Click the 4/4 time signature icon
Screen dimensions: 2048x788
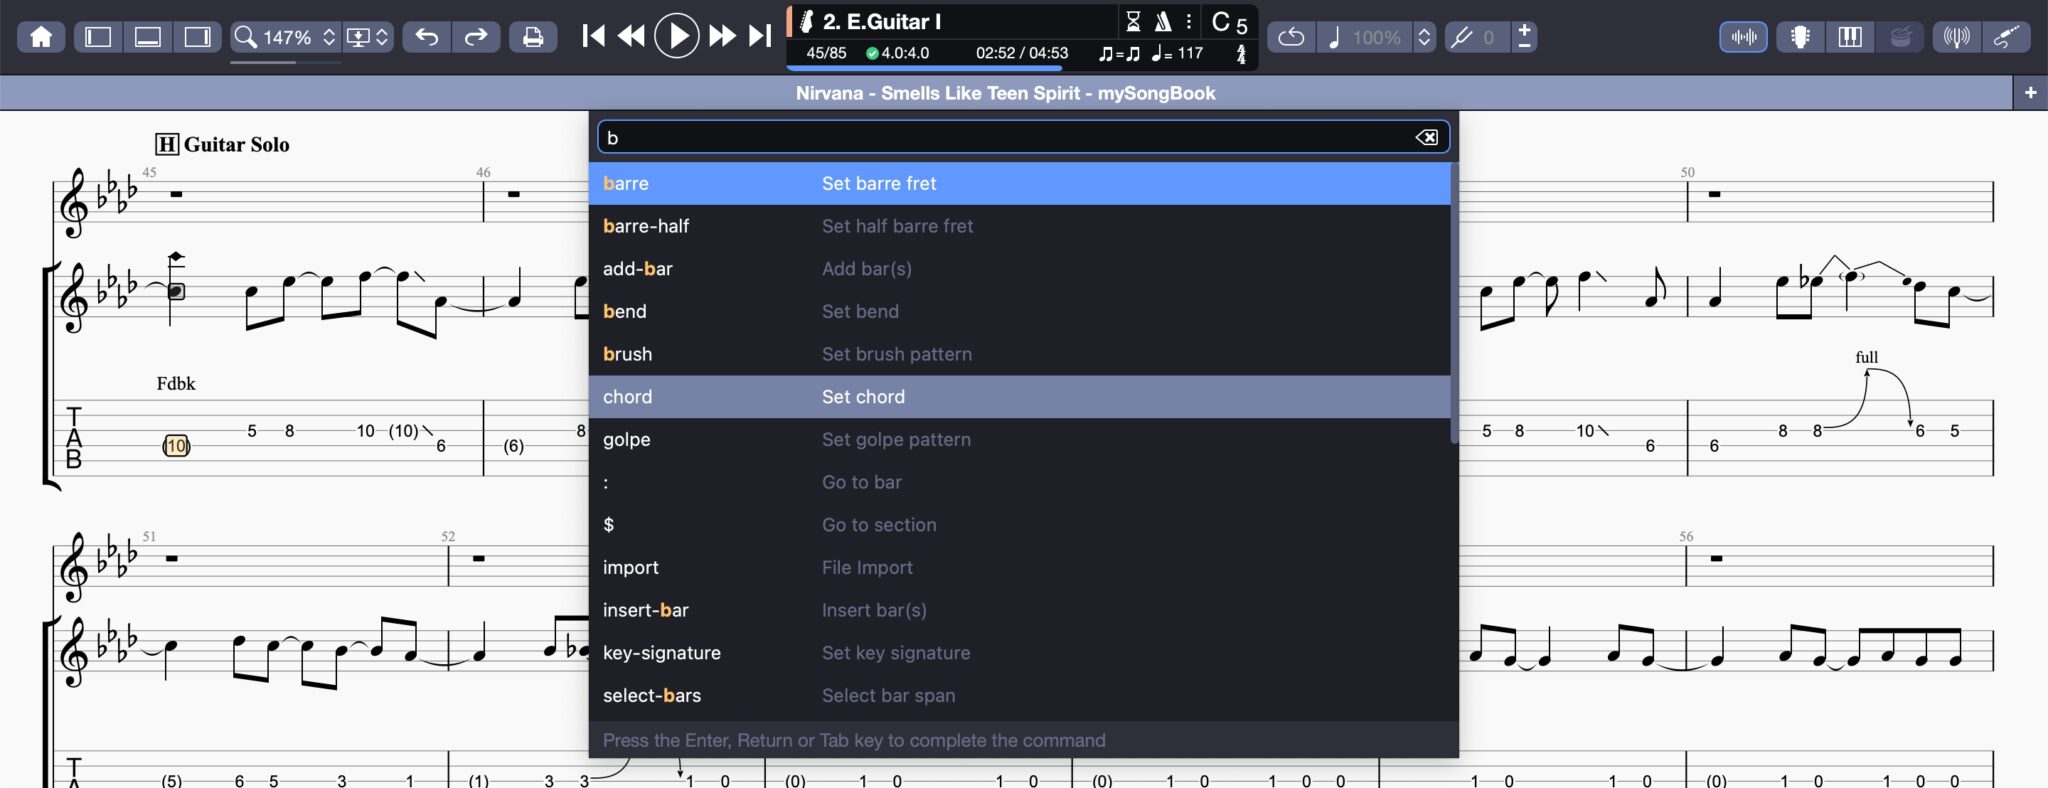[1241, 54]
